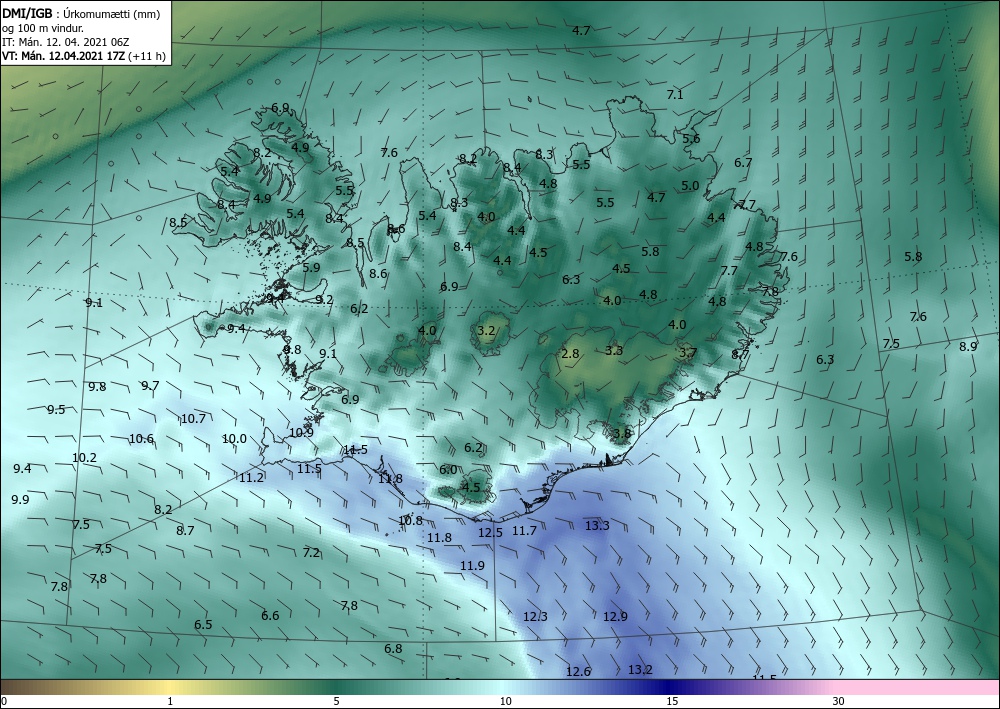Click the 10.8 value near the south coast

click(410, 521)
